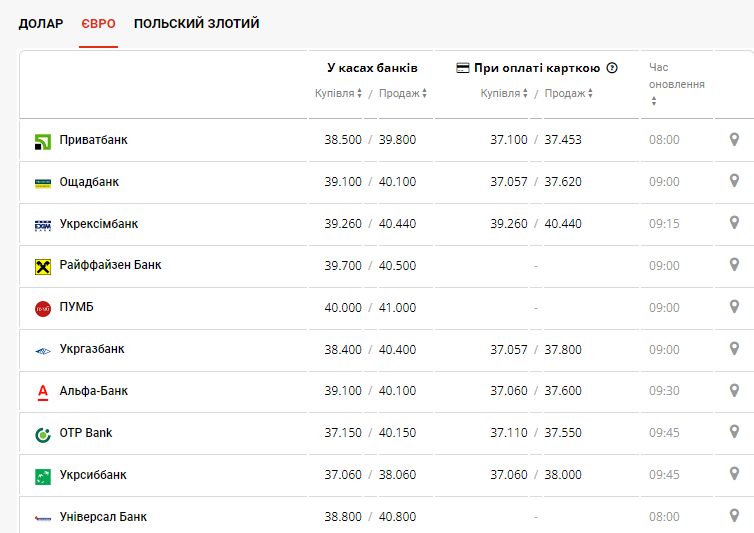
Task: Click the Raiffeisen Bank logo icon
Action: tap(43, 267)
